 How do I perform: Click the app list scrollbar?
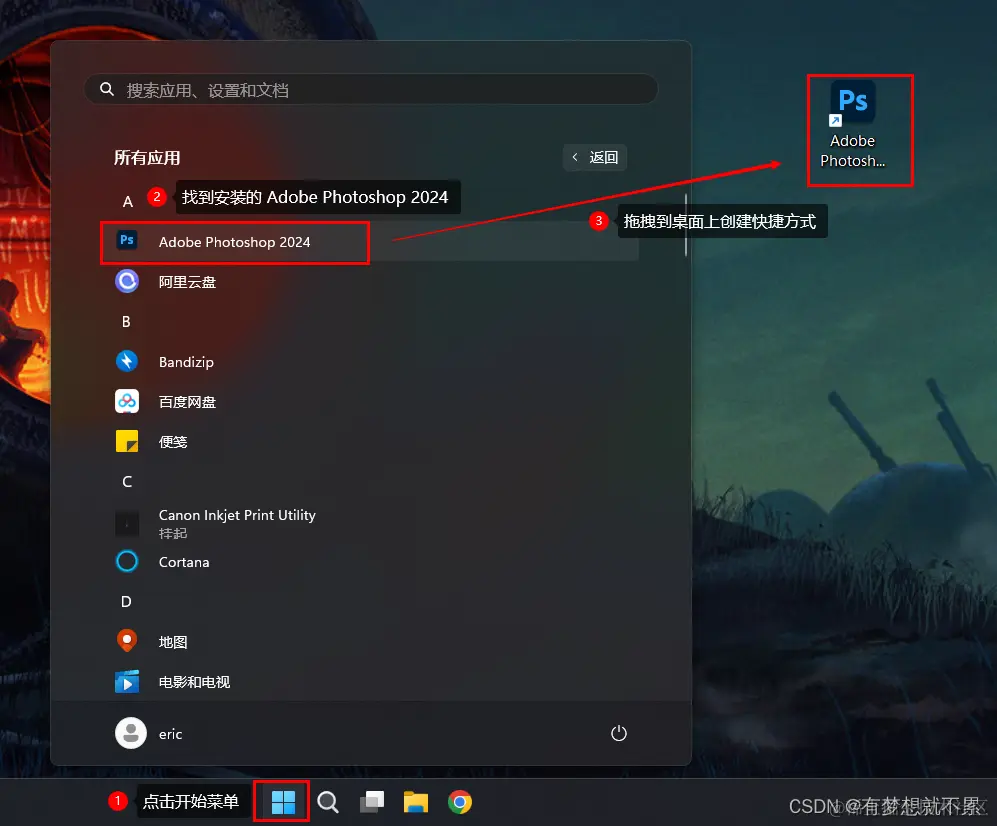coord(685,225)
